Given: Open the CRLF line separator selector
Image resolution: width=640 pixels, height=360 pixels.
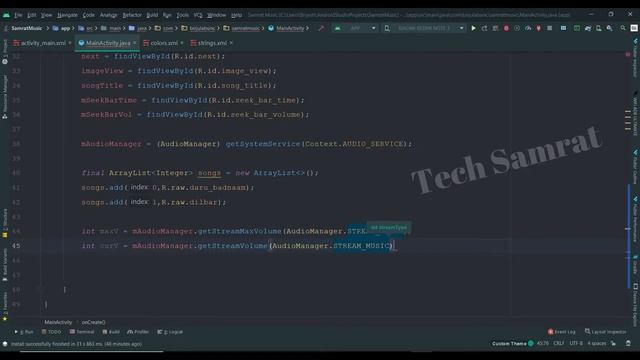Looking at the screenshot, I should (558, 344).
